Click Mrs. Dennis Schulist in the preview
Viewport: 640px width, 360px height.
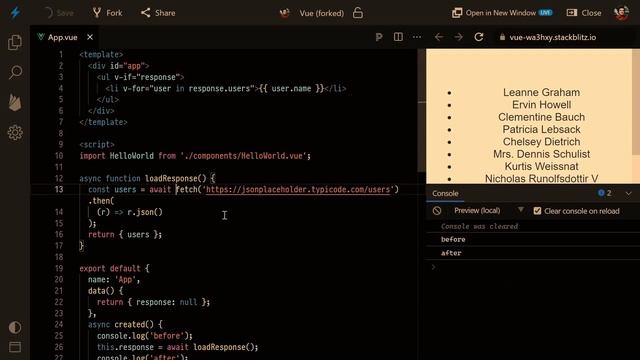541,154
